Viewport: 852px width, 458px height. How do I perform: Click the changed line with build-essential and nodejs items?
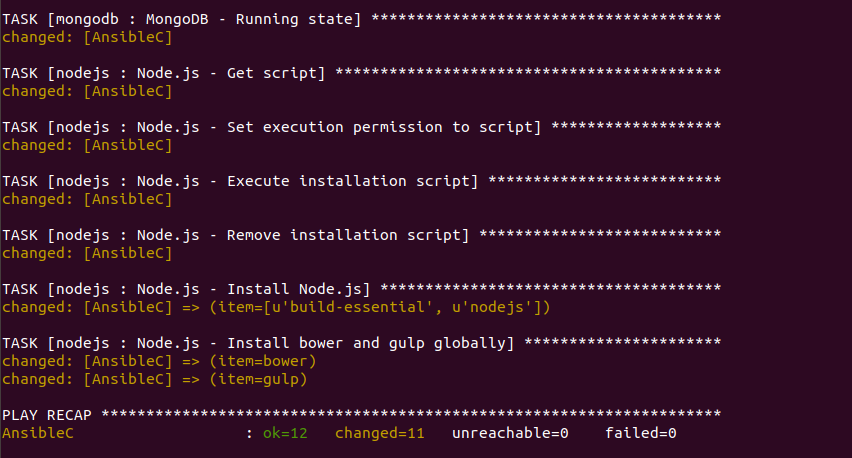276,307
